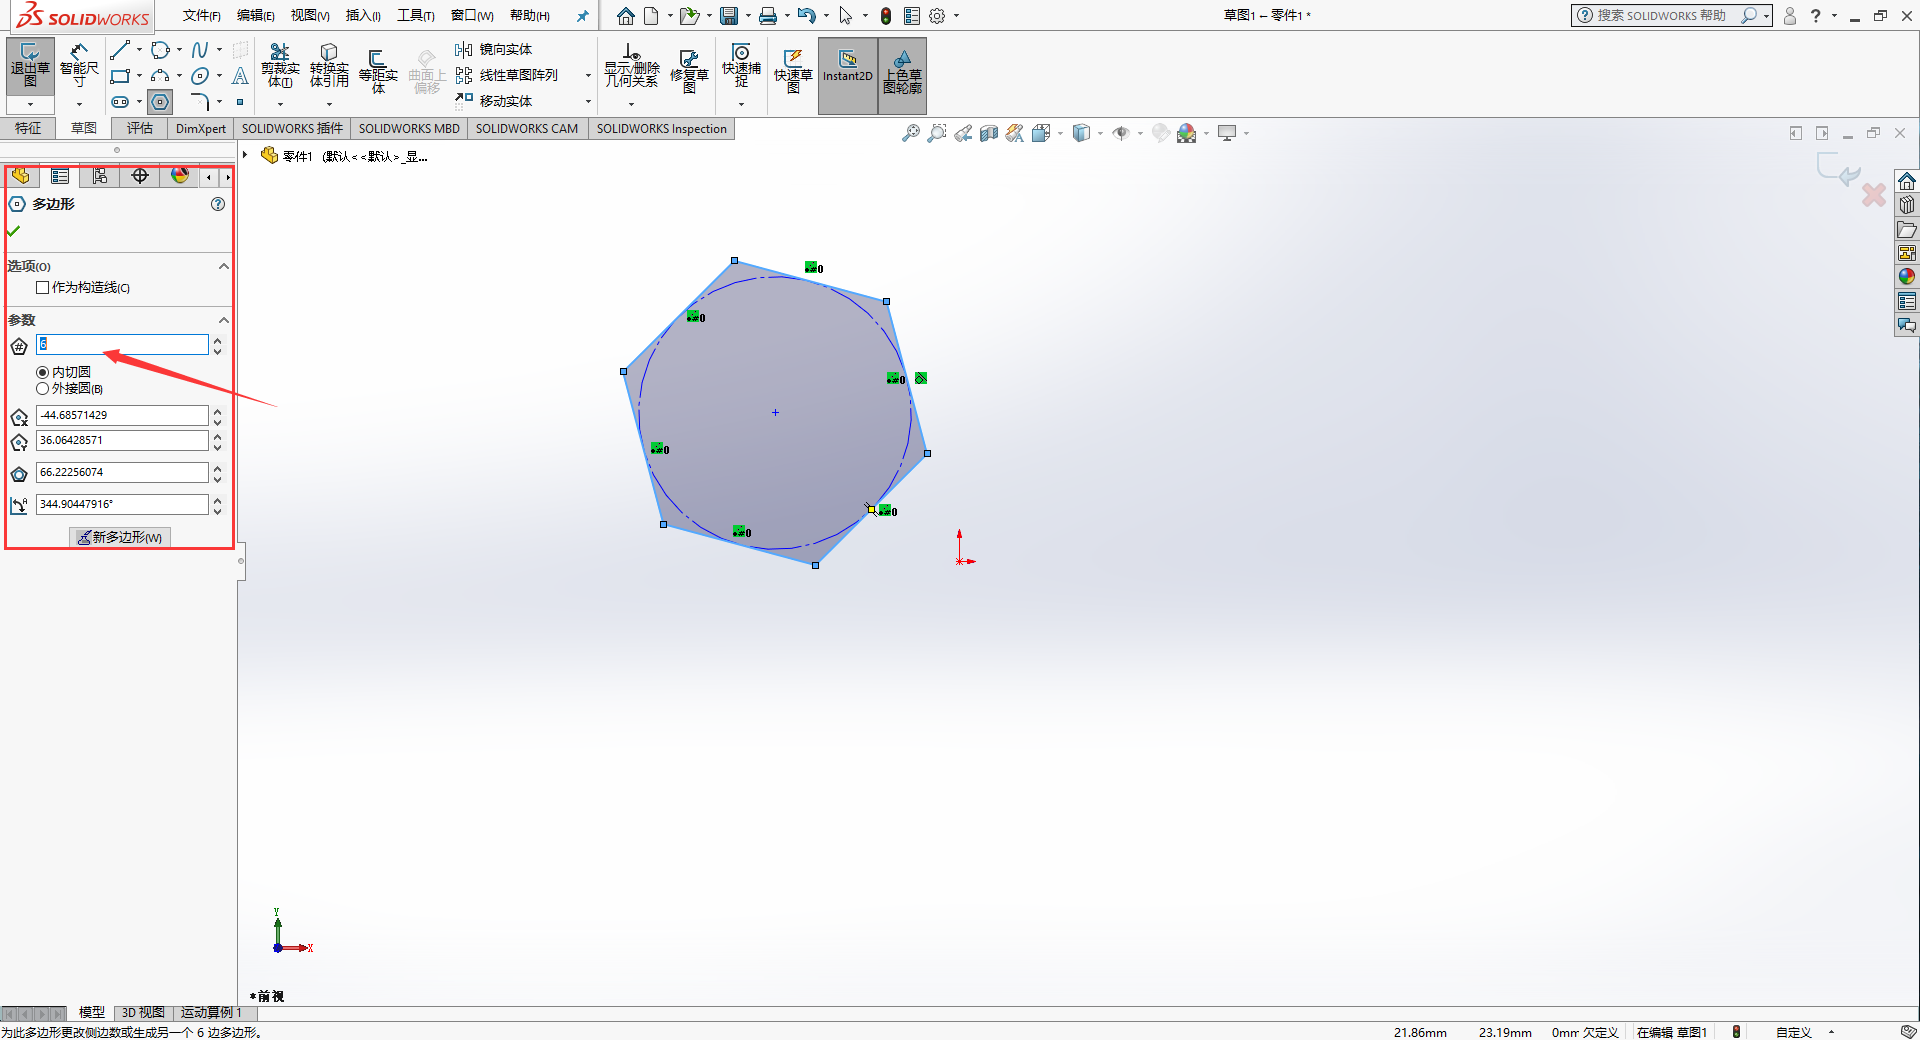The height and width of the screenshot is (1040, 1920).
Task: Select the Circumscribed circle (外接圆) radio
Action: coord(42,389)
